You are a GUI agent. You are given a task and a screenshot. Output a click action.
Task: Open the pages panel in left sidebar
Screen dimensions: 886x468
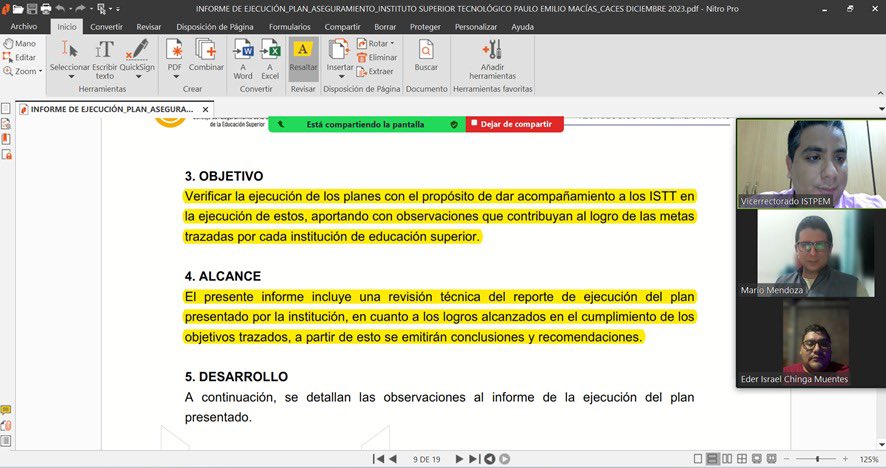(x=6, y=108)
